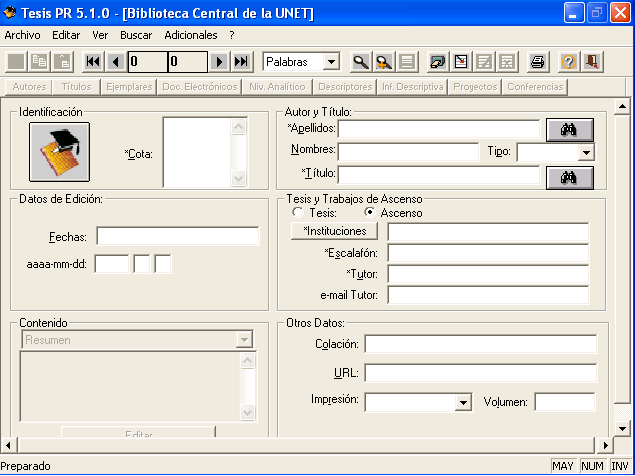Open the Palabras search dropdown

tap(332, 62)
